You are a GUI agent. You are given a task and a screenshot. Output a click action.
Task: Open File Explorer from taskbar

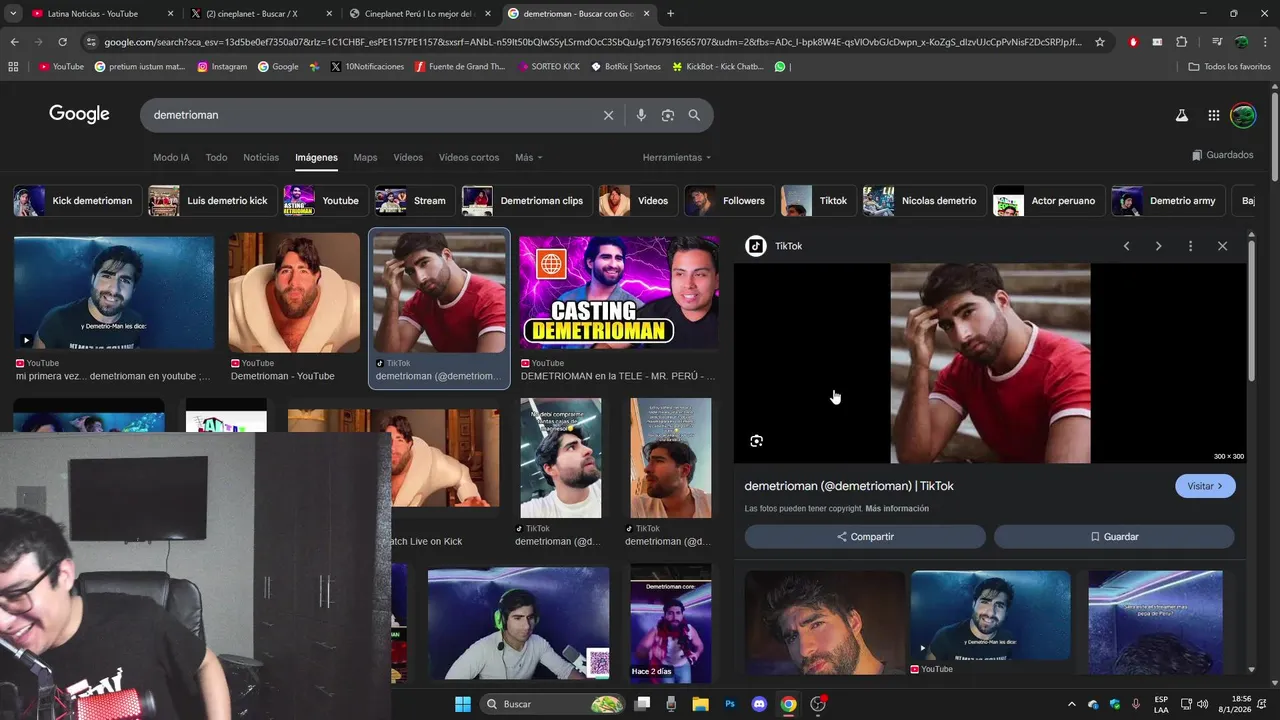click(700, 704)
